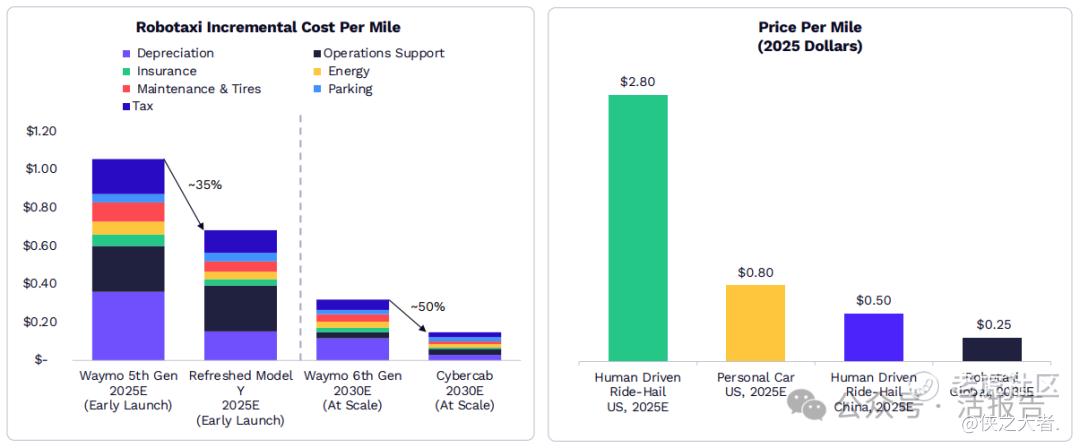The width and height of the screenshot is (1080, 448).
Task: Click the Energy legend yellow swatch
Action: coord(317,71)
